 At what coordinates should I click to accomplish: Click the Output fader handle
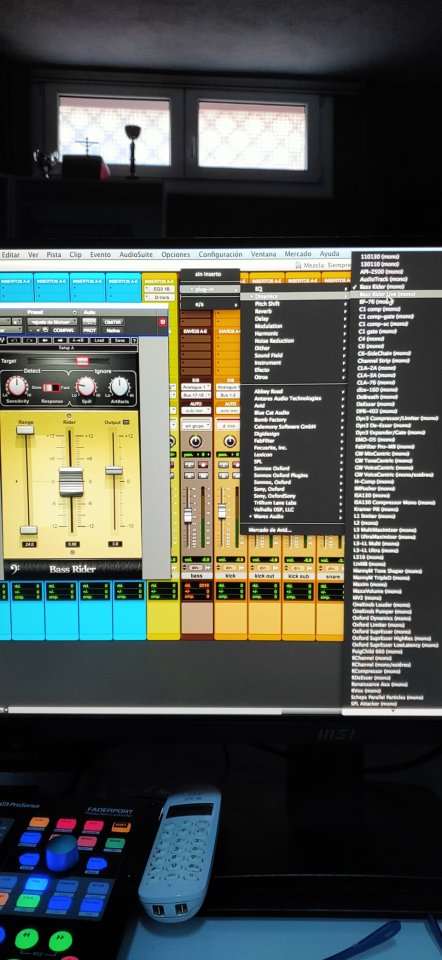[x=114, y=470]
